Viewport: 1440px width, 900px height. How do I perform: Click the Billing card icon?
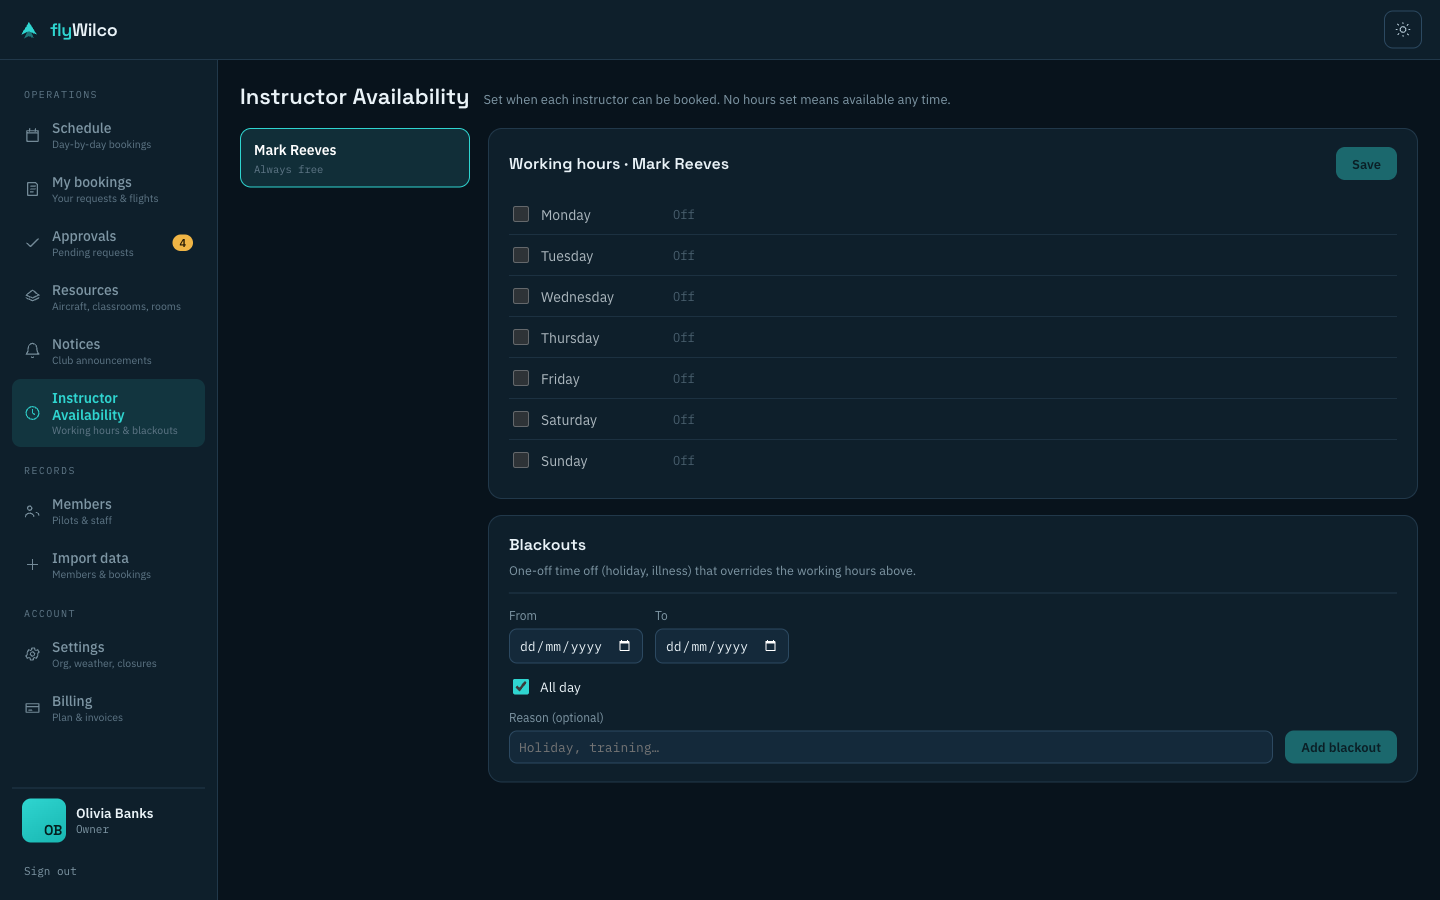pyautogui.click(x=32, y=708)
